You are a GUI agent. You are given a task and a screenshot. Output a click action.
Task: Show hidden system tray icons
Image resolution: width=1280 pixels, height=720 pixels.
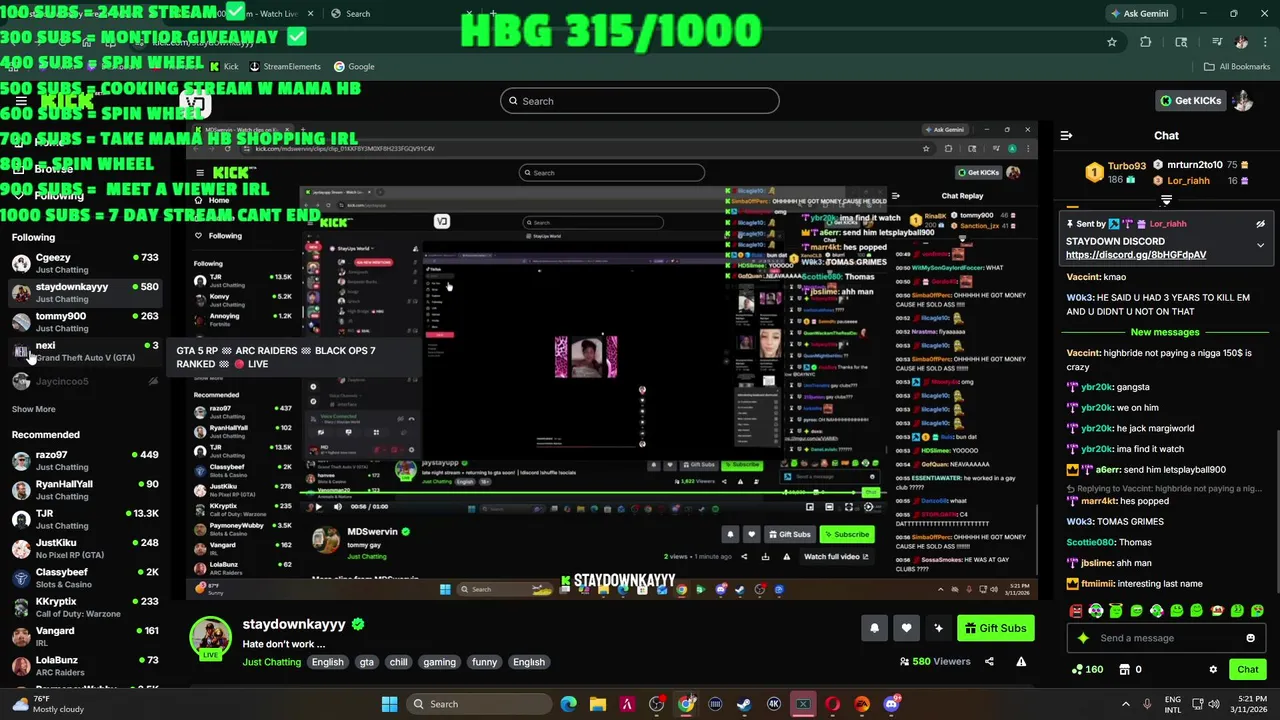pyautogui.click(x=1125, y=704)
